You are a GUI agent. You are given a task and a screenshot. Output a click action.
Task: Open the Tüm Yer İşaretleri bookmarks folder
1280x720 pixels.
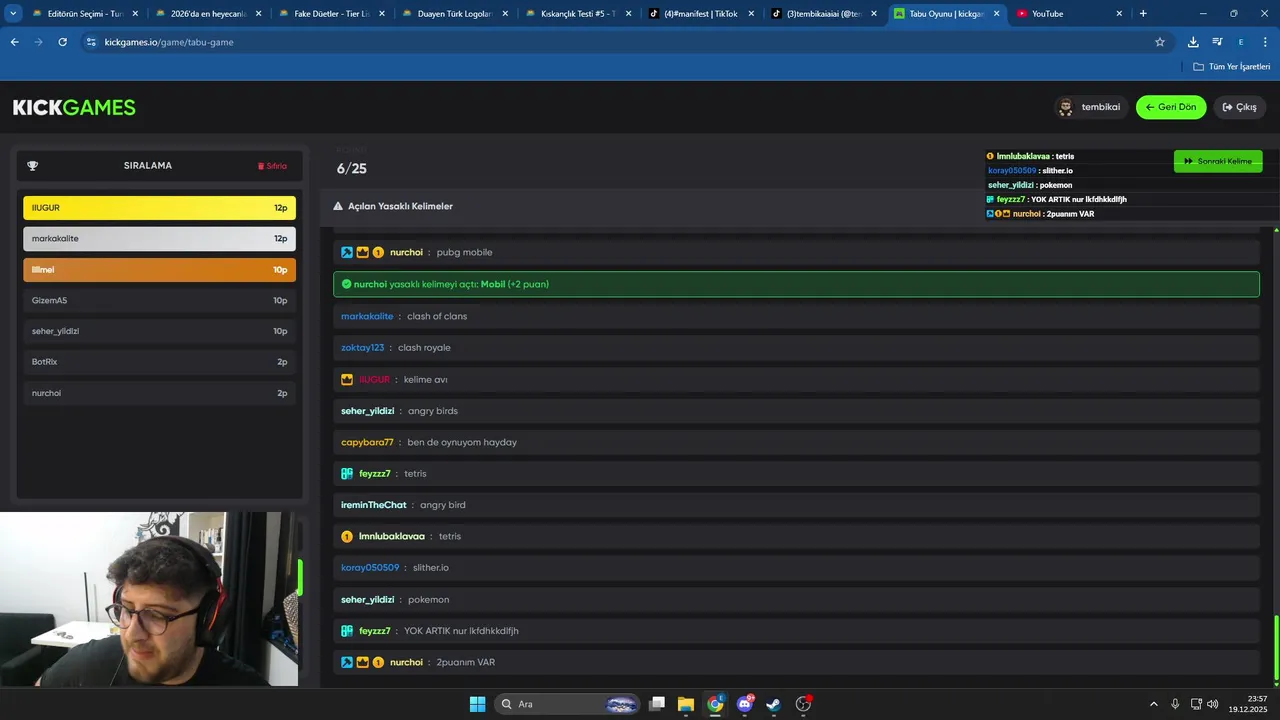tap(1232, 67)
